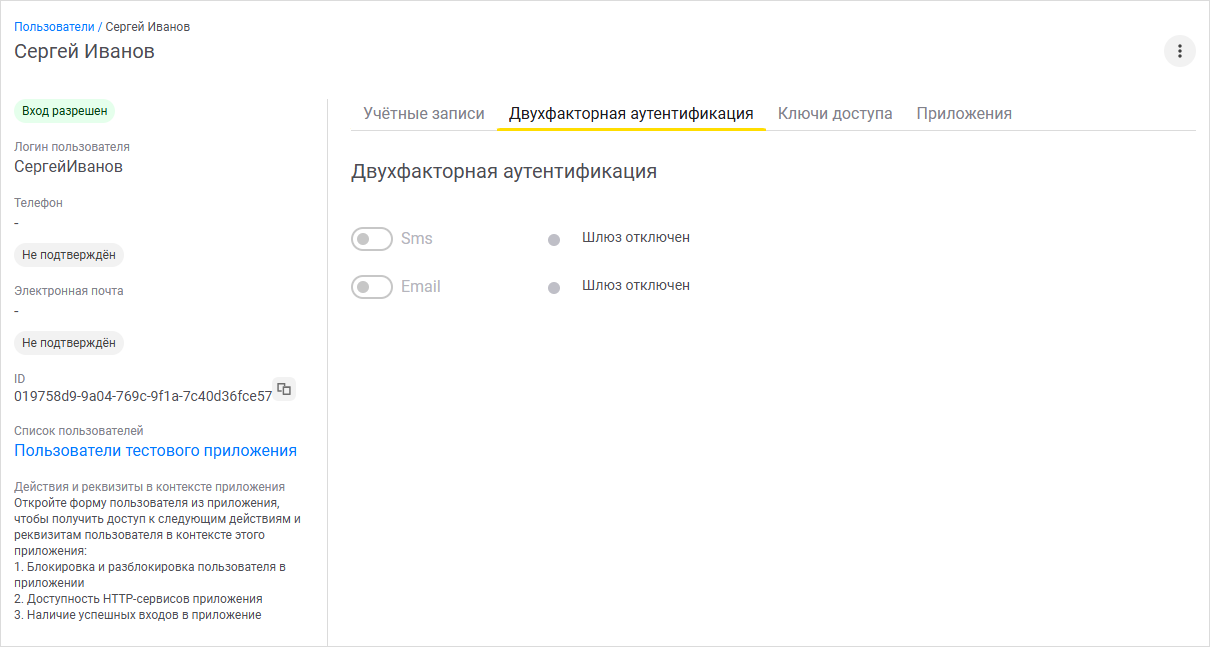Click the gray status dot next to Email
The width and height of the screenshot is (1210, 647).
click(555, 286)
